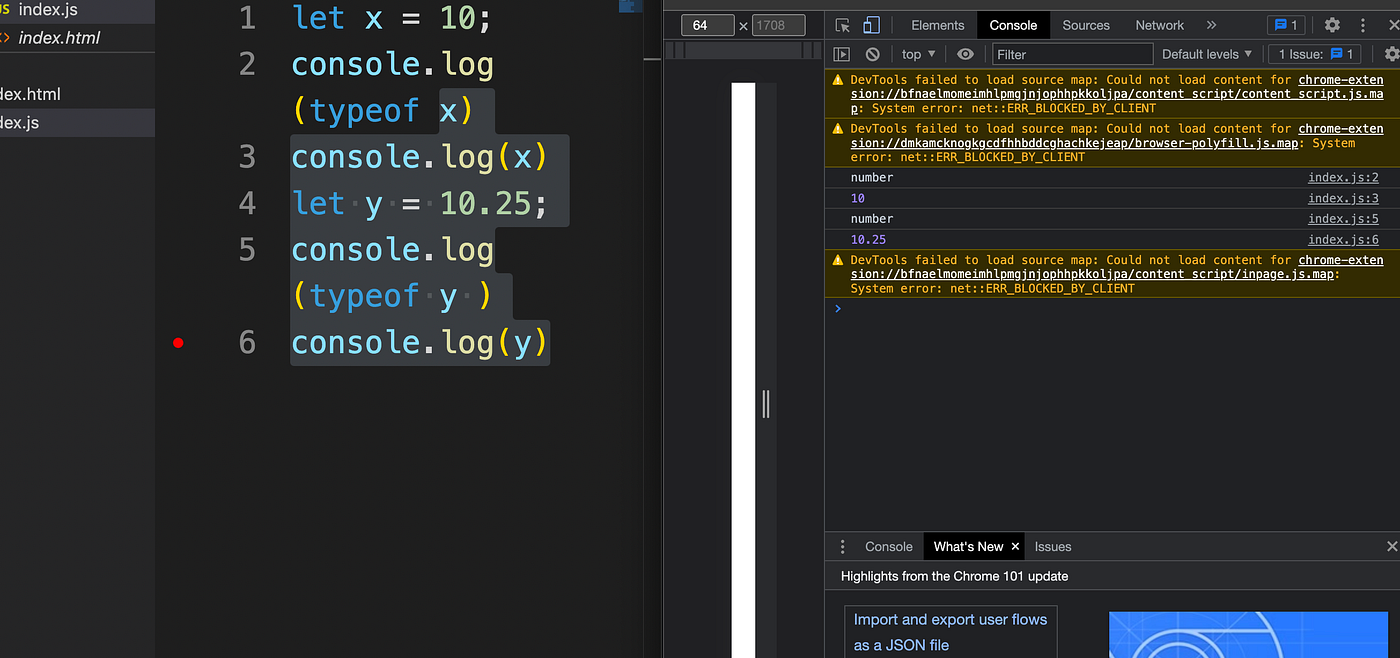Click the 1 Issue button
1400x658 pixels.
(x=1316, y=54)
